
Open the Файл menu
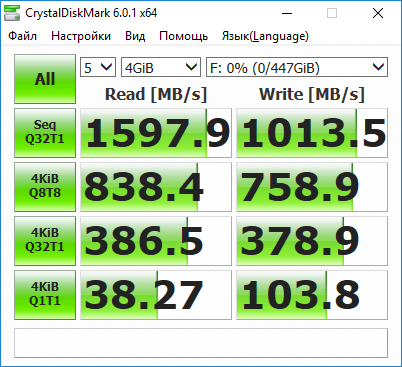click(23, 36)
